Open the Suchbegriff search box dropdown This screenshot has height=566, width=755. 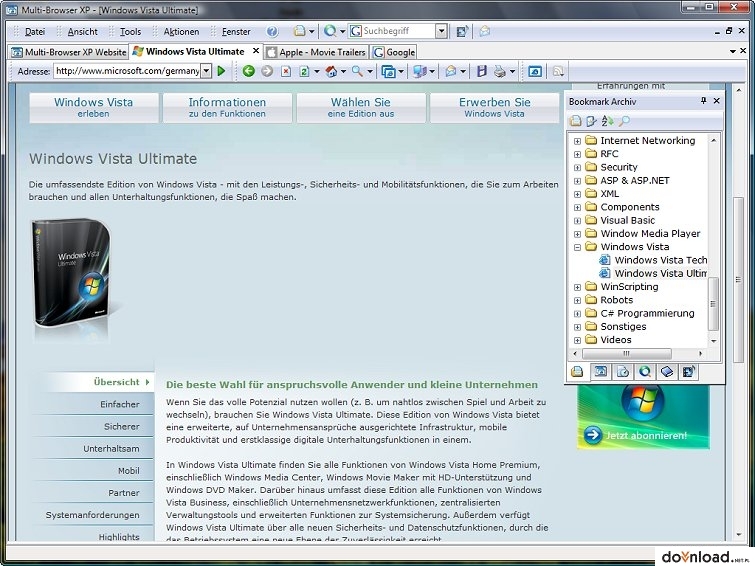[x=442, y=31]
